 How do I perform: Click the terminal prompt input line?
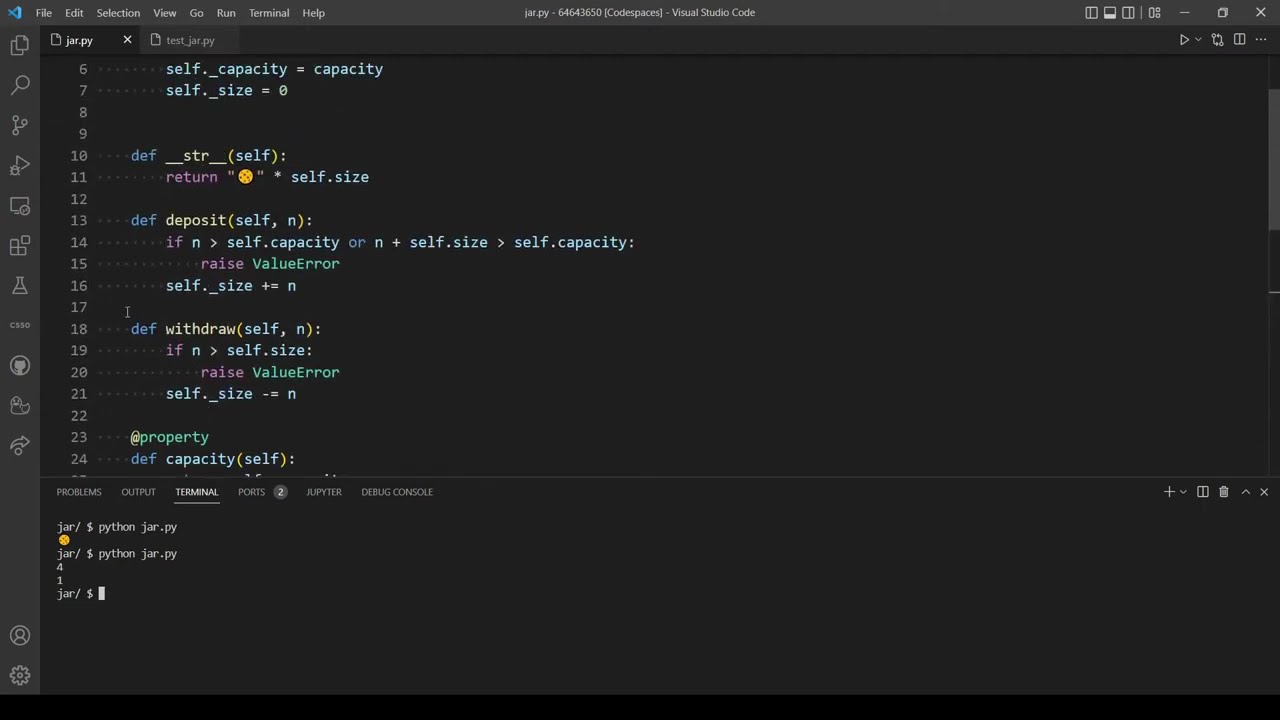pyautogui.click(x=81, y=594)
